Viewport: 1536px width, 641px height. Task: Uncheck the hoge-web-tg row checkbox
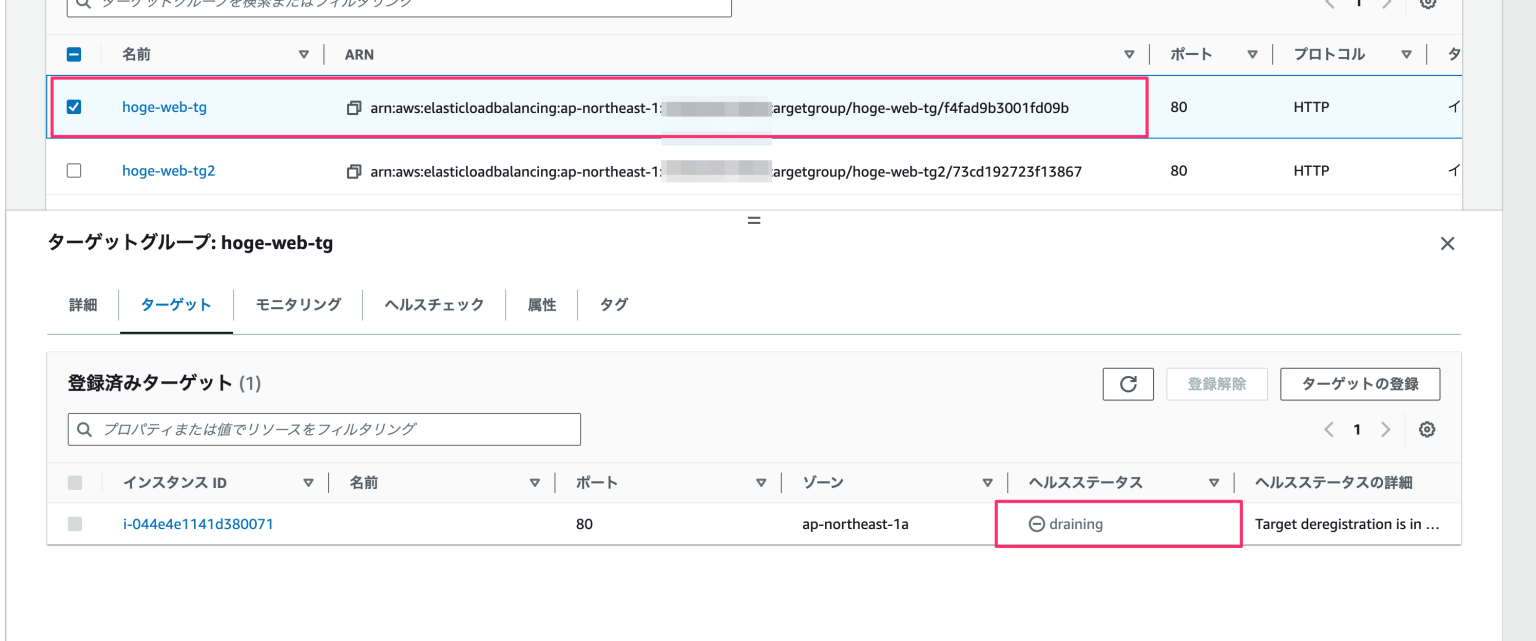73,107
